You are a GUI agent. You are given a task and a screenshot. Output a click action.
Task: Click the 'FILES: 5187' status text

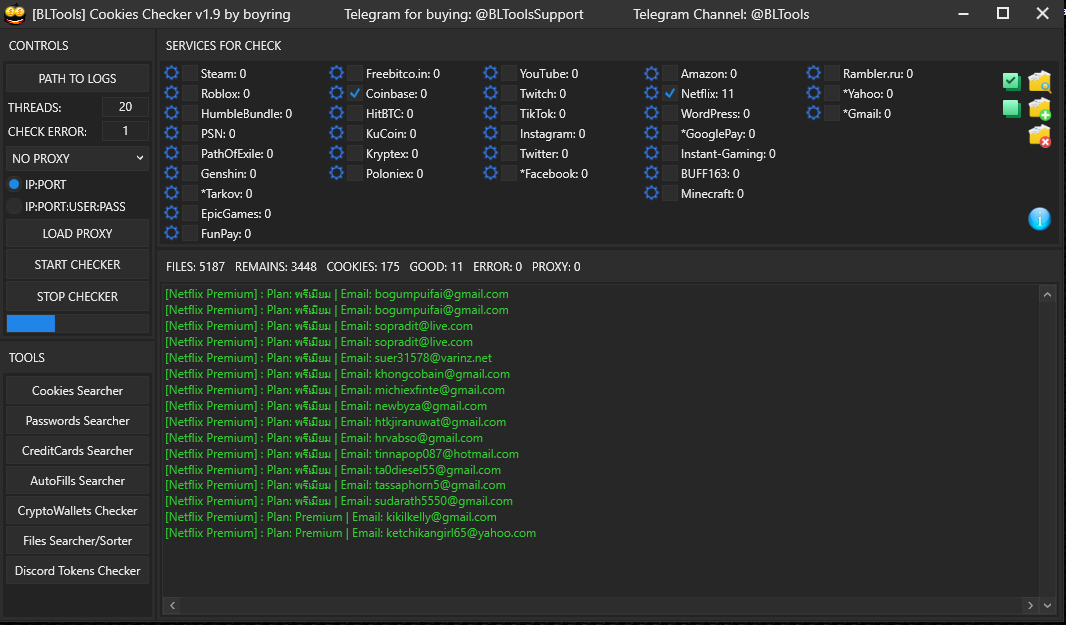click(x=195, y=267)
